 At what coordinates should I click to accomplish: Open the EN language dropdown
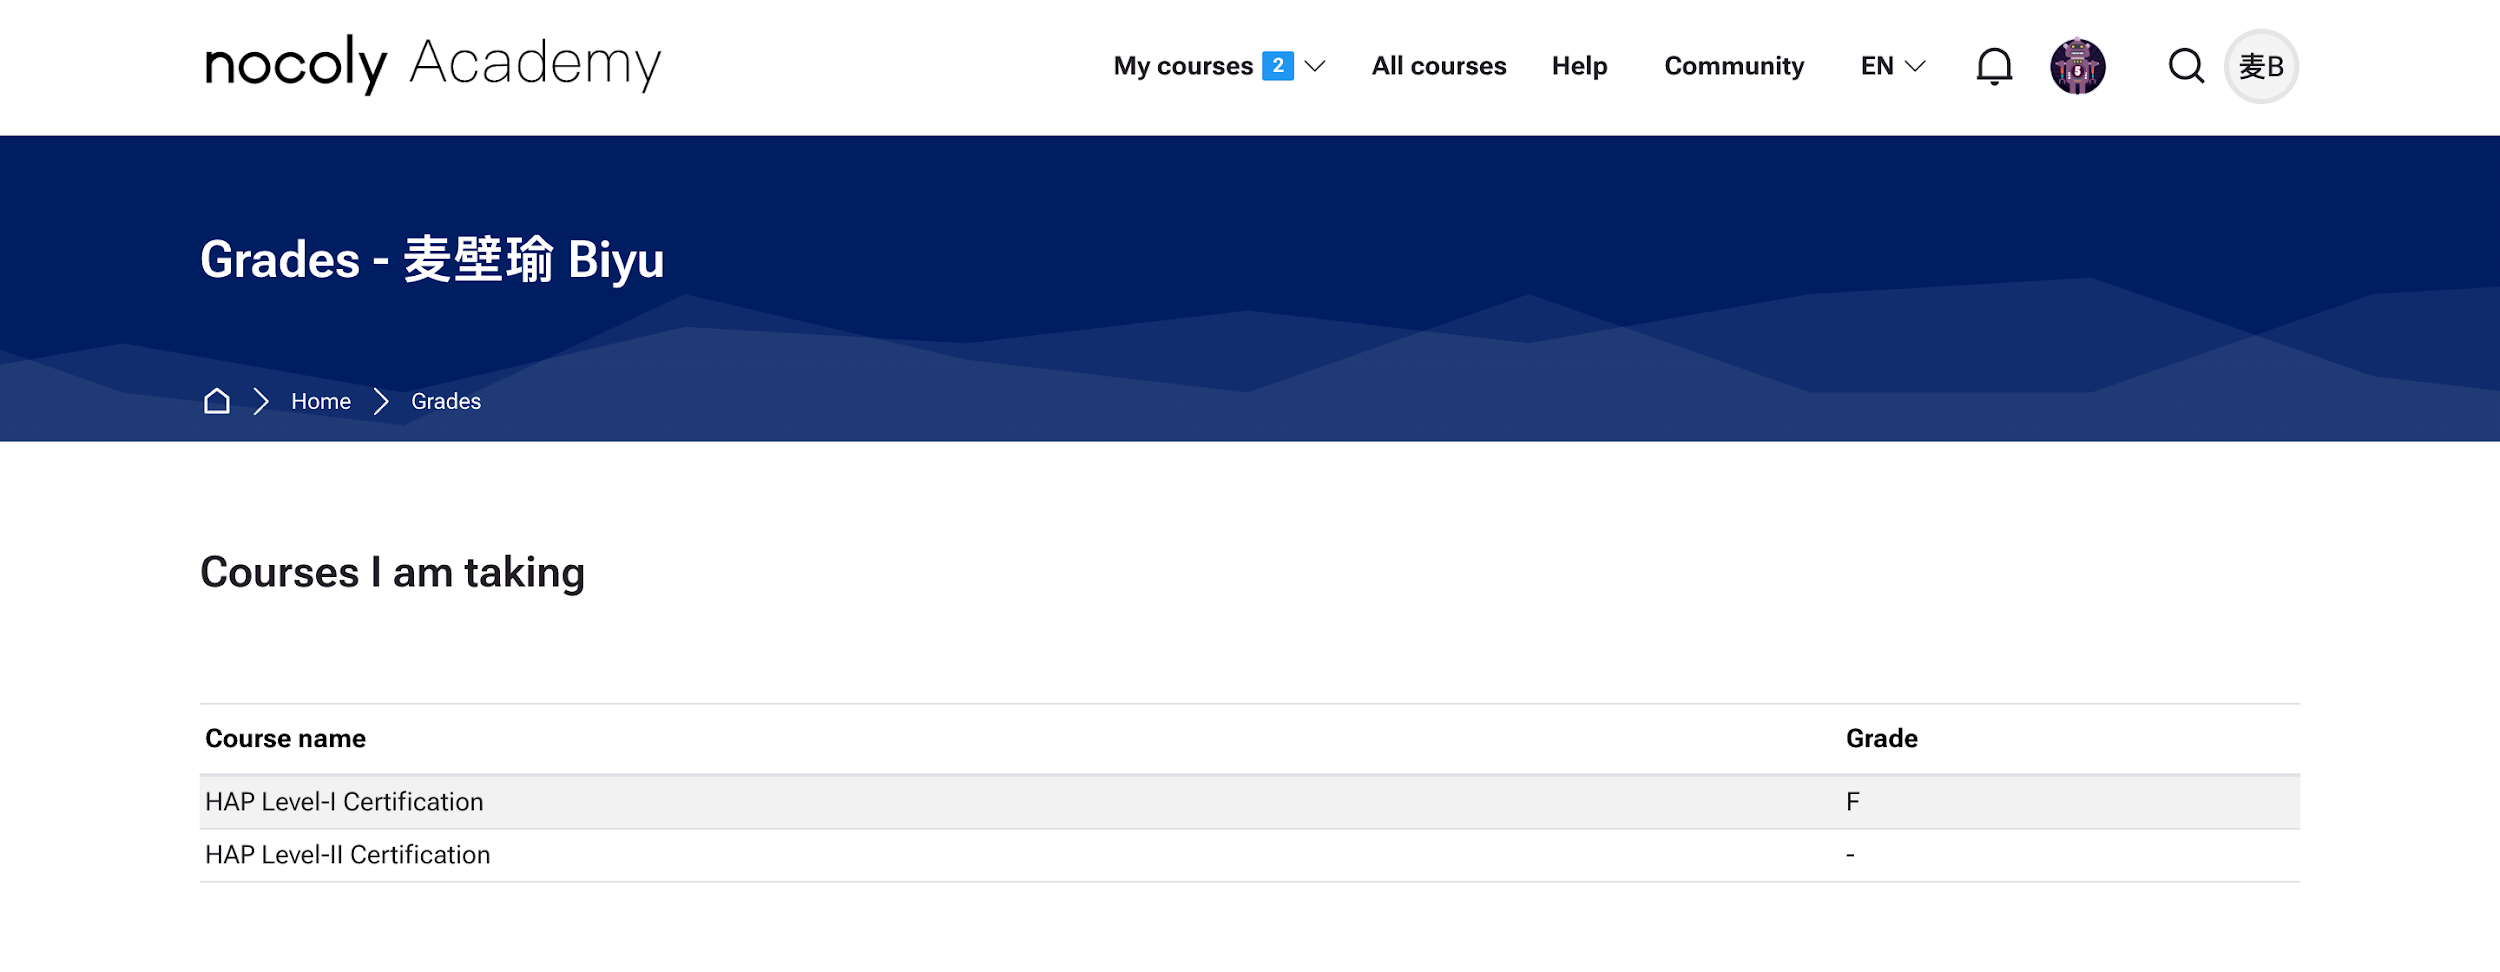pyautogui.click(x=1892, y=66)
